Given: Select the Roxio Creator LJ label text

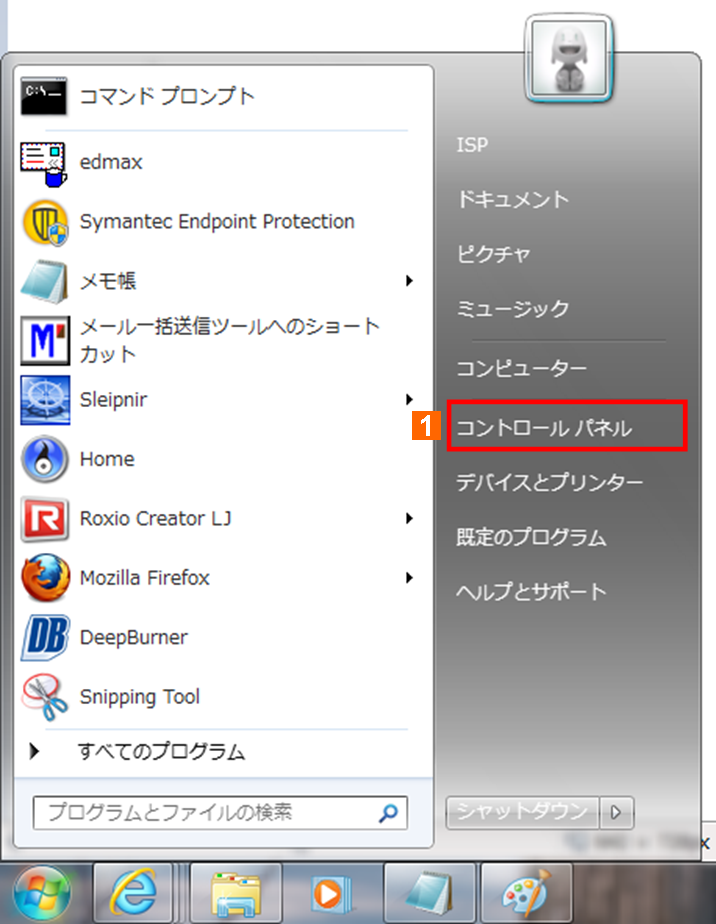Looking at the screenshot, I should (x=156, y=519).
